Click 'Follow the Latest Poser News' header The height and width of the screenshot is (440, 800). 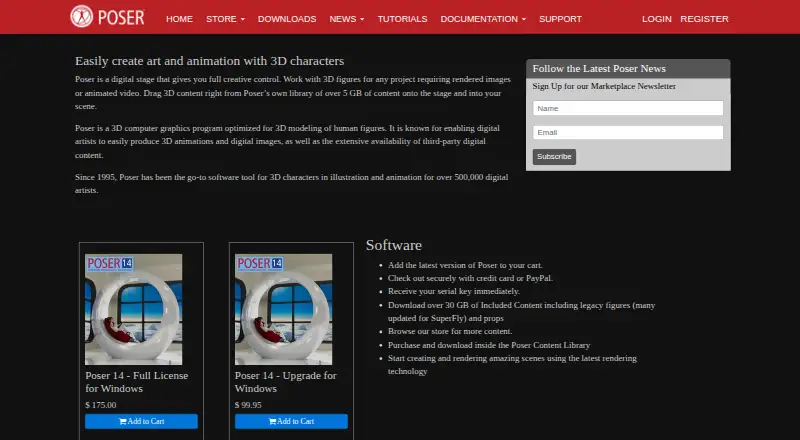pyautogui.click(x=599, y=68)
